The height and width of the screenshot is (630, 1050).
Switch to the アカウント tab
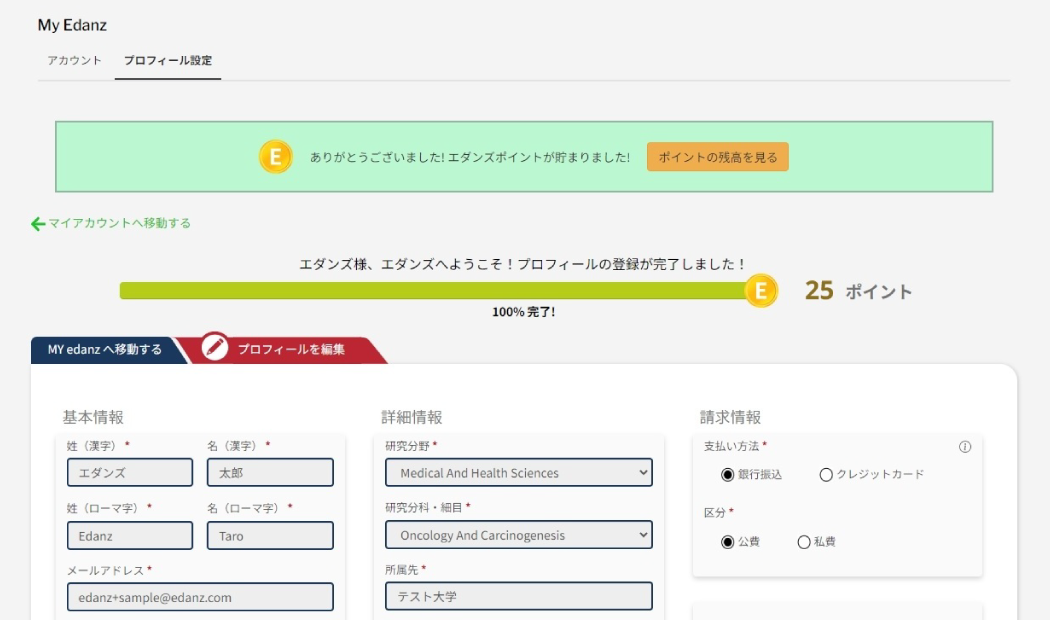pyautogui.click(x=74, y=60)
